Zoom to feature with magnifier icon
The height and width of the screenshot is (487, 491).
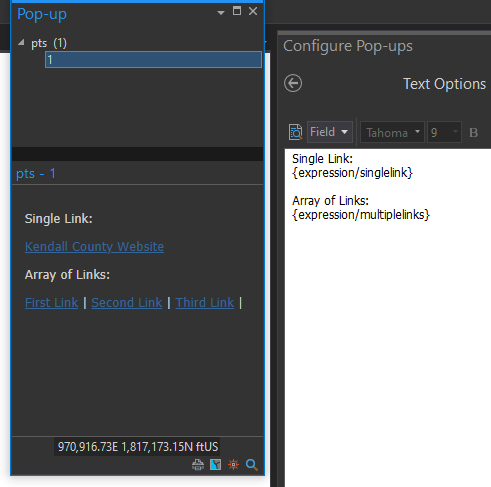click(x=252, y=464)
